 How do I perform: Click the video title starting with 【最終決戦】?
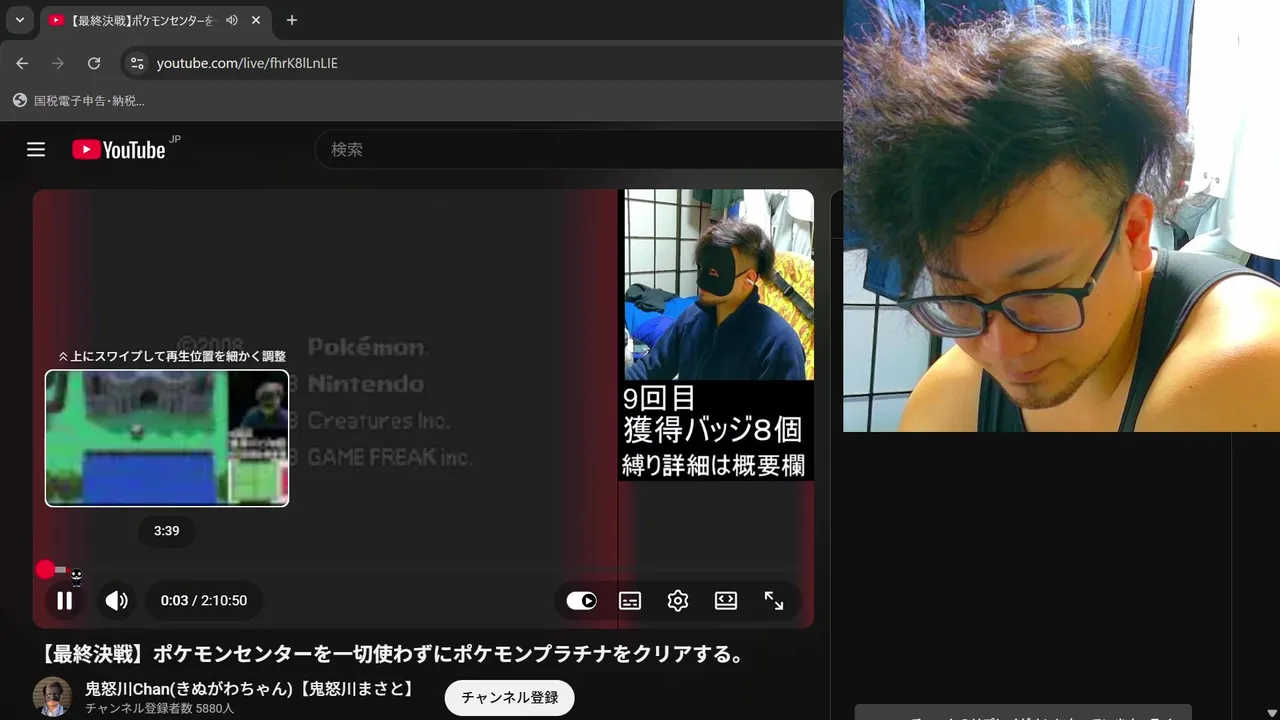(x=394, y=654)
